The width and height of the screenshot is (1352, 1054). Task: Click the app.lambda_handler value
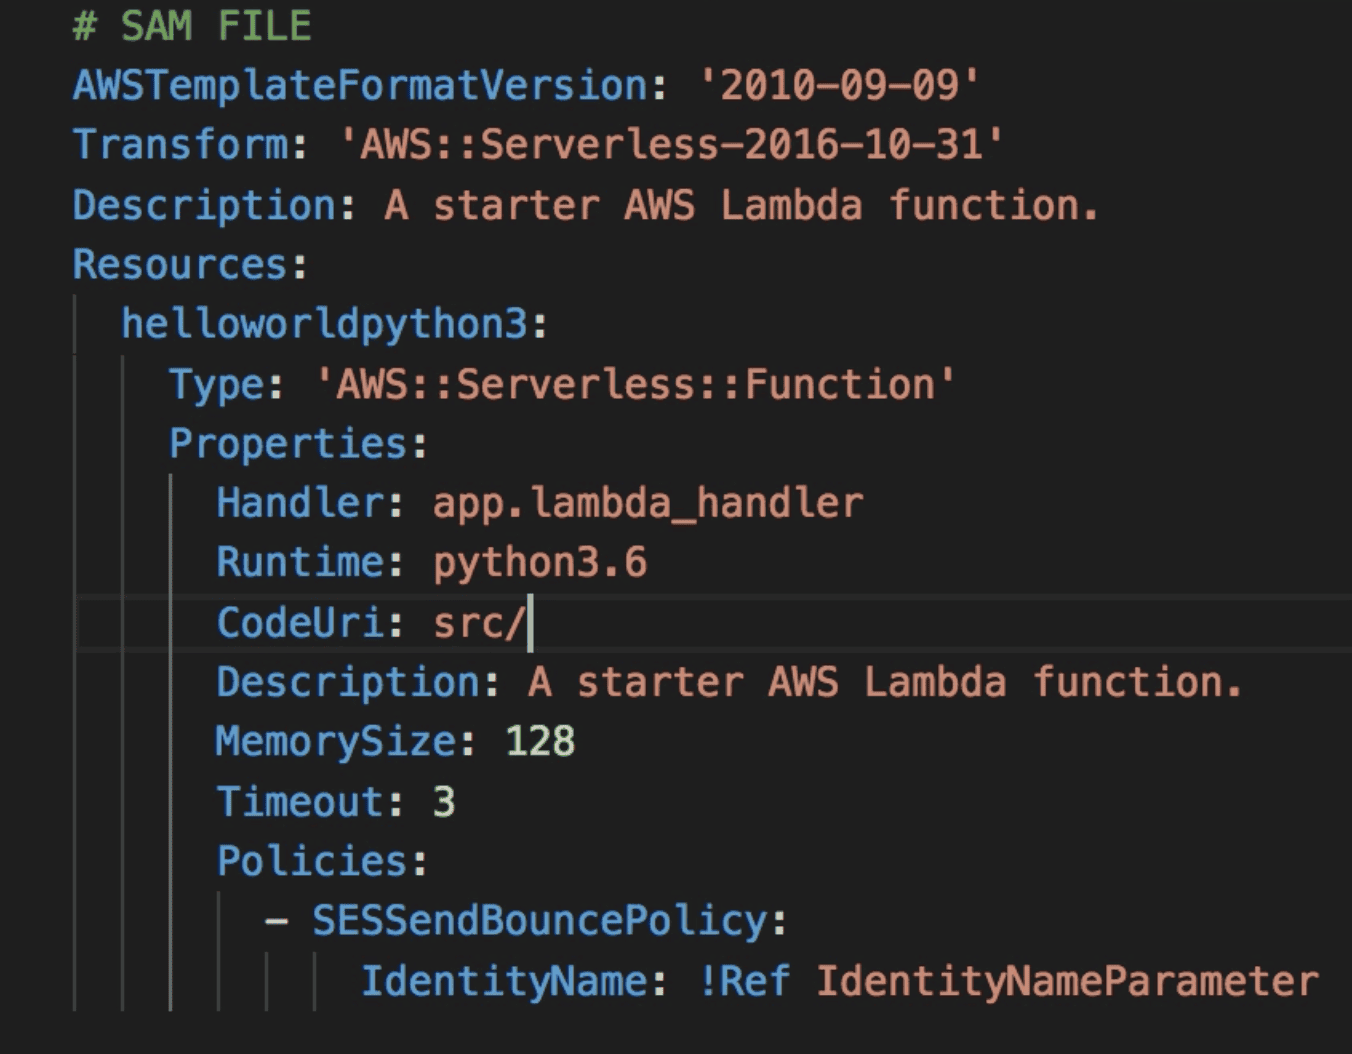647,503
